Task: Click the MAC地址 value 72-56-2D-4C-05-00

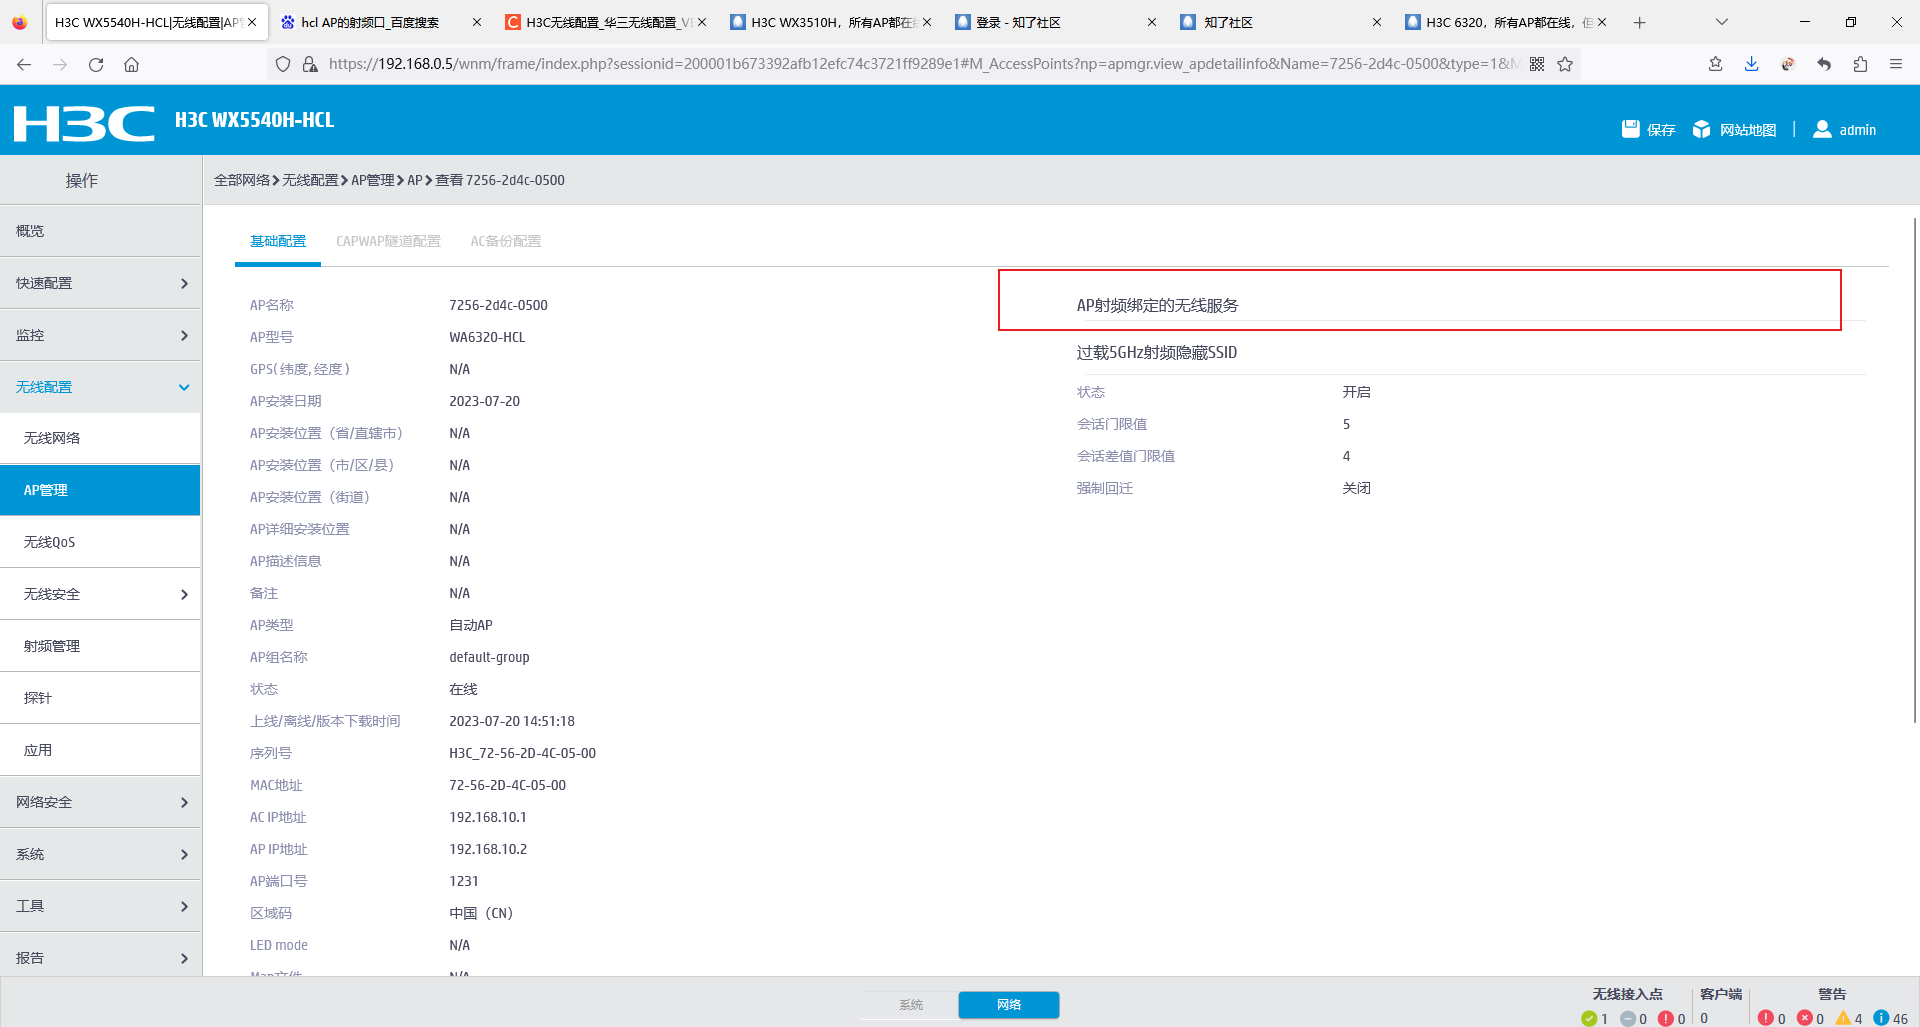Action: 507,785
